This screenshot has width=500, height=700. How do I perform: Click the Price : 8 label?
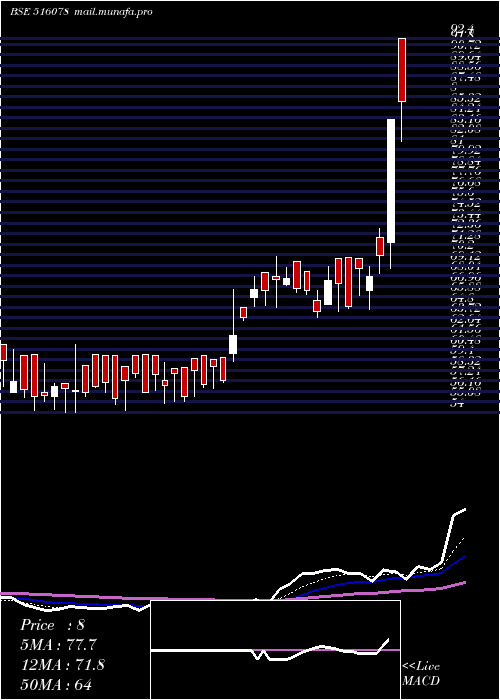[x=52, y=625]
